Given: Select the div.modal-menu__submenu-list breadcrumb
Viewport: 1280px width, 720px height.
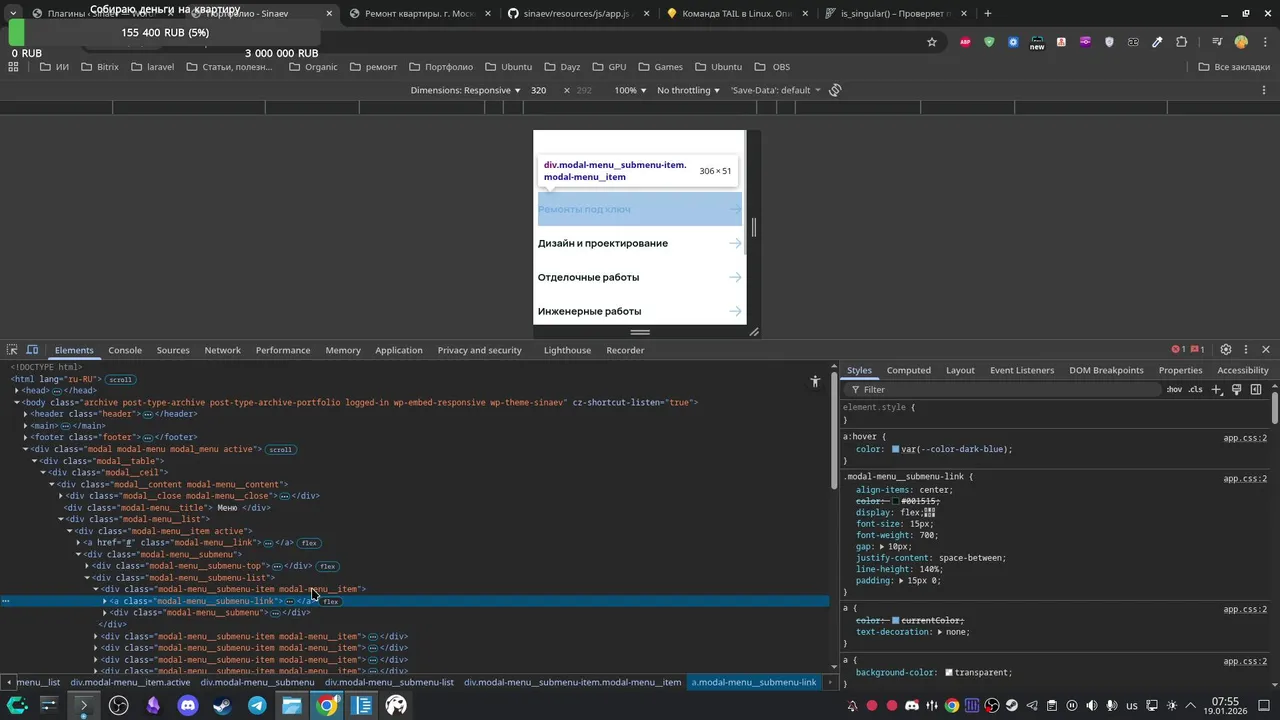Looking at the screenshot, I should click(x=389, y=682).
